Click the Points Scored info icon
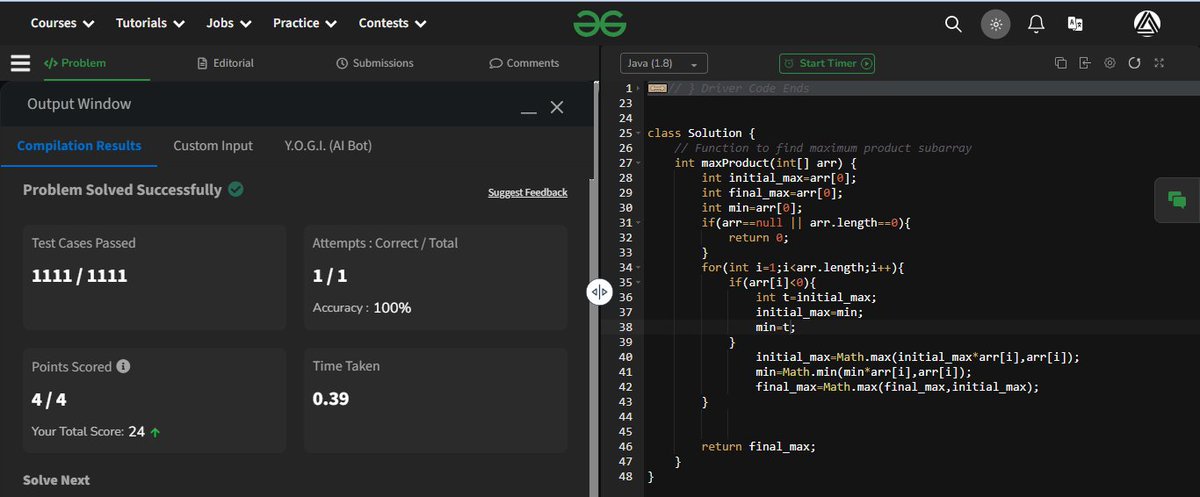The width and height of the screenshot is (1200, 497). pyautogui.click(x=123, y=367)
